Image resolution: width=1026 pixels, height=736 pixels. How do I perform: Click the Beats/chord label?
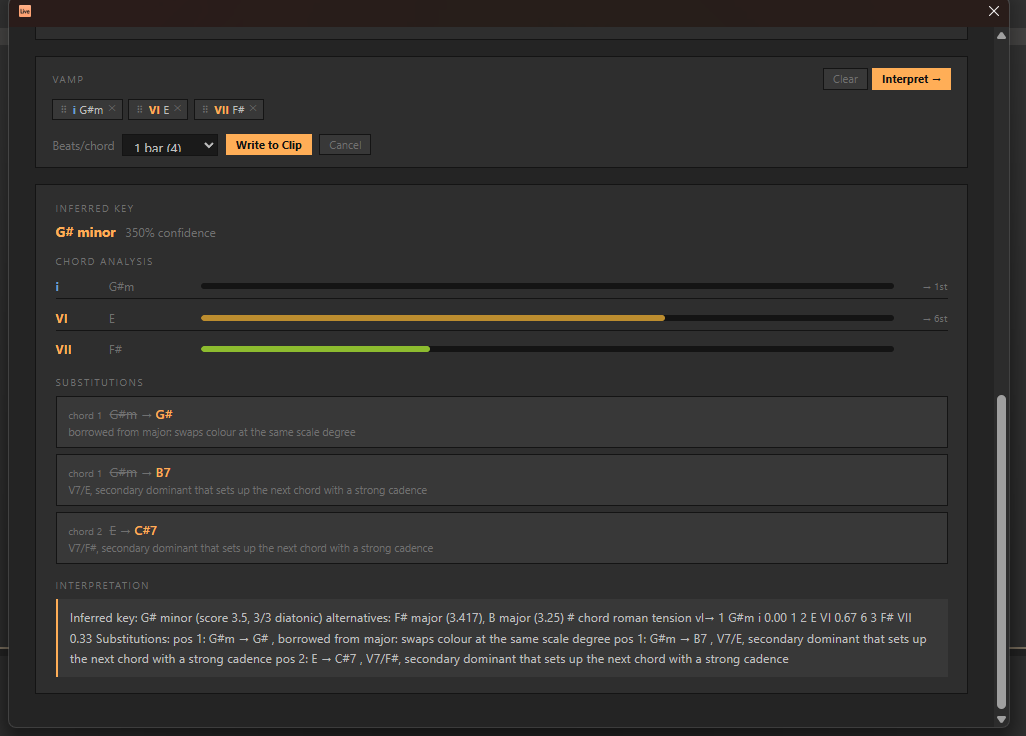(x=83, y=145)
